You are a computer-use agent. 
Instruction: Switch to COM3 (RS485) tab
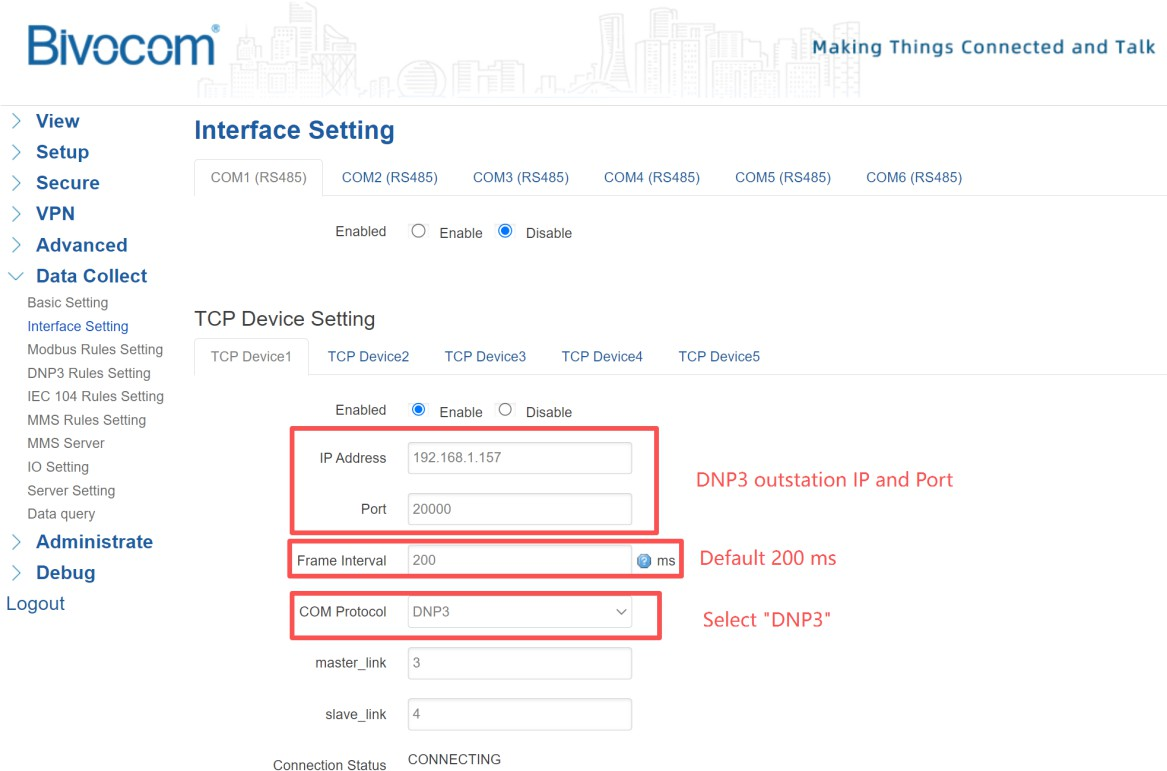pyautogui.click(x=520, y=177)
